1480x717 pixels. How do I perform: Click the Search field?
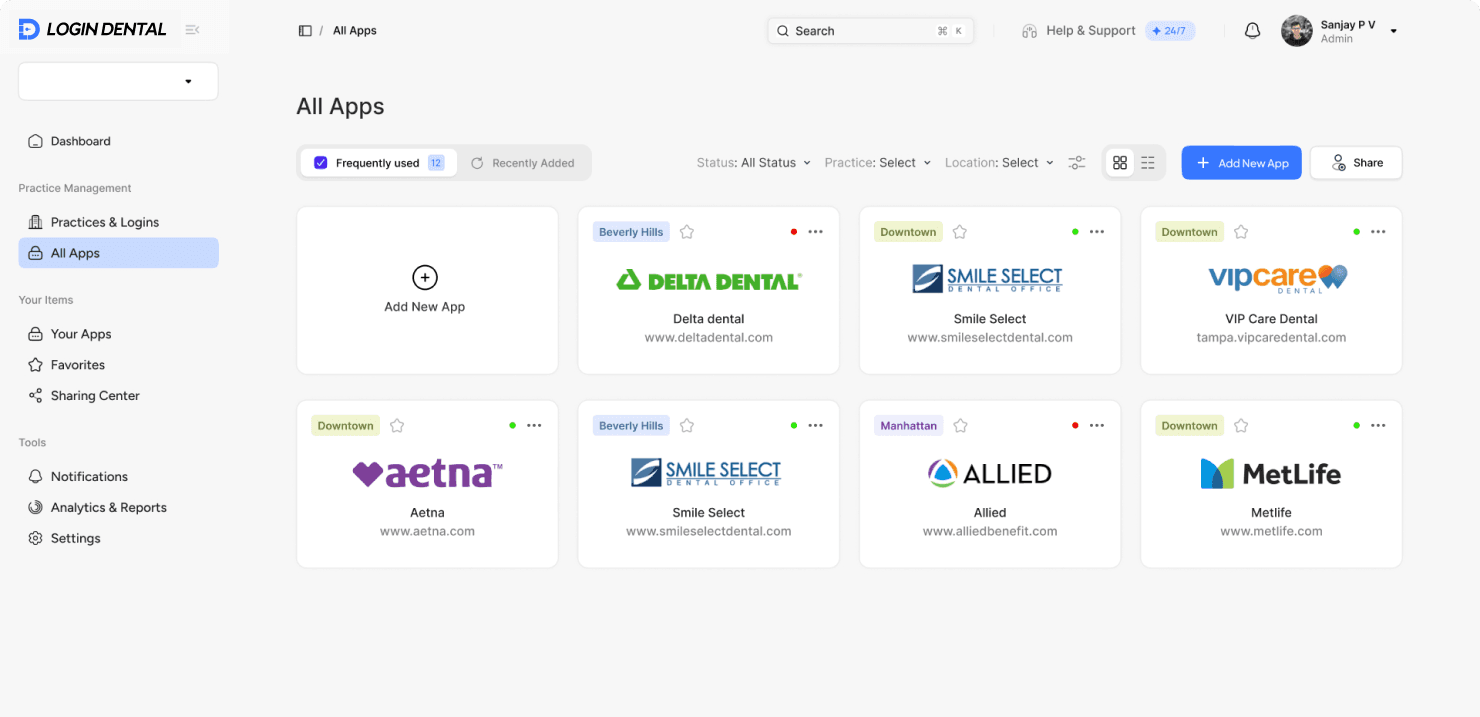871,31
